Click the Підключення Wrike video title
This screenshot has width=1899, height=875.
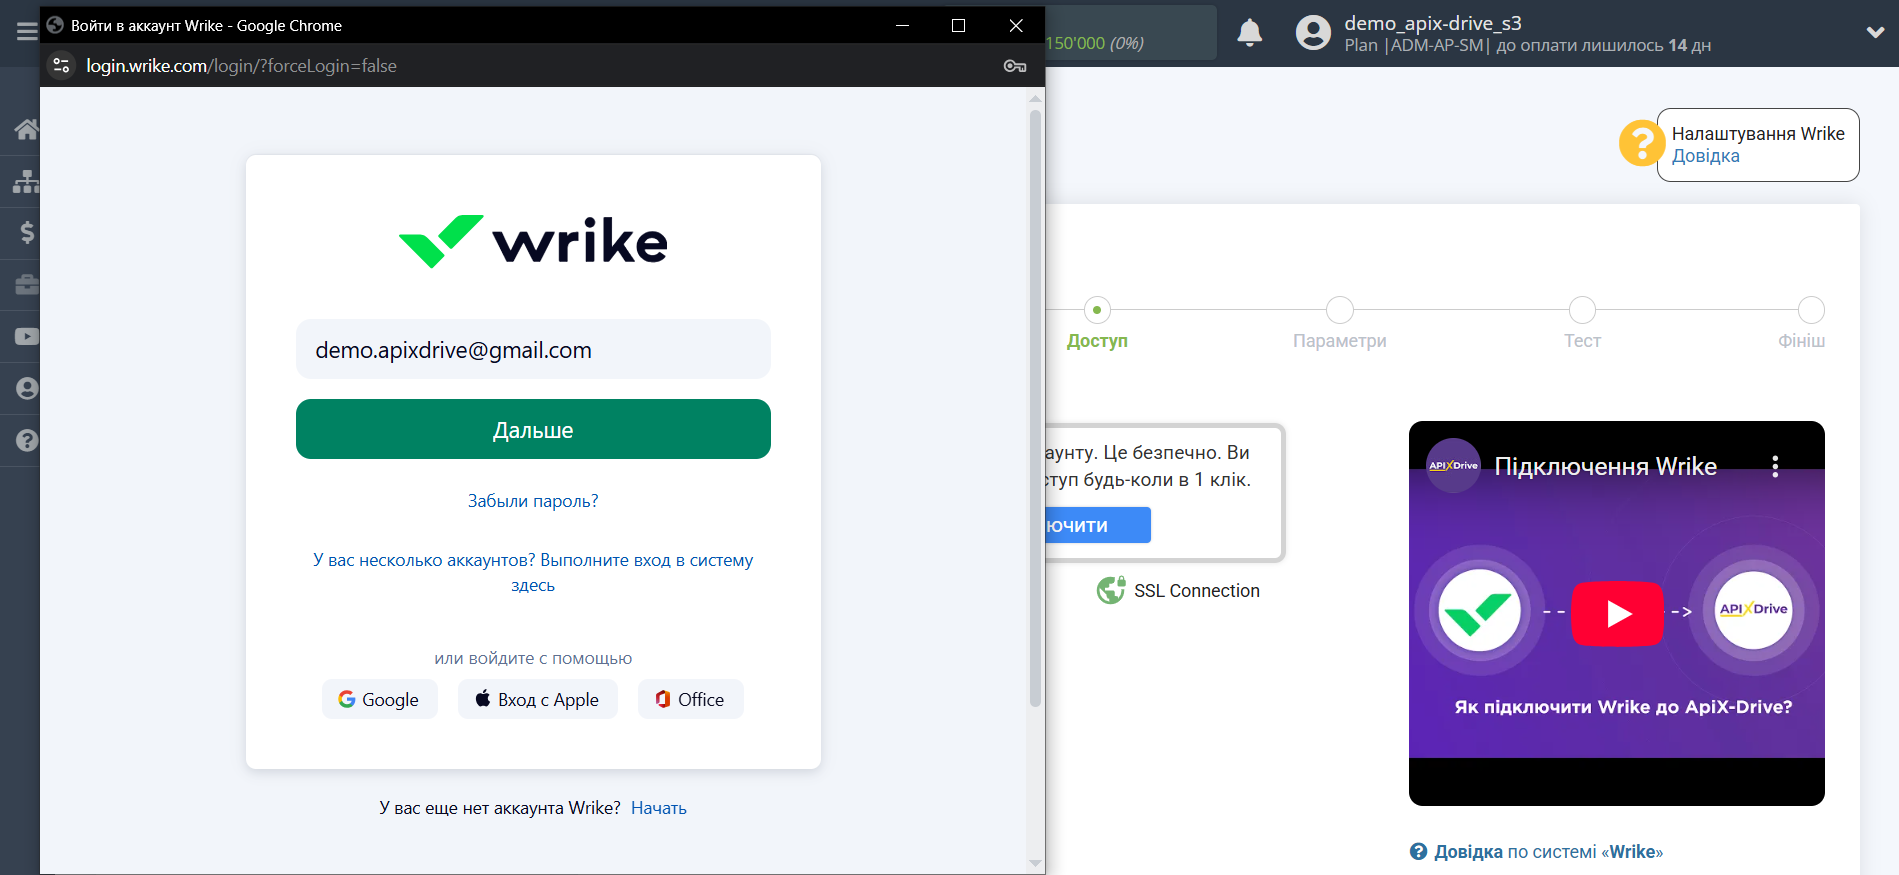point(1605,467)
